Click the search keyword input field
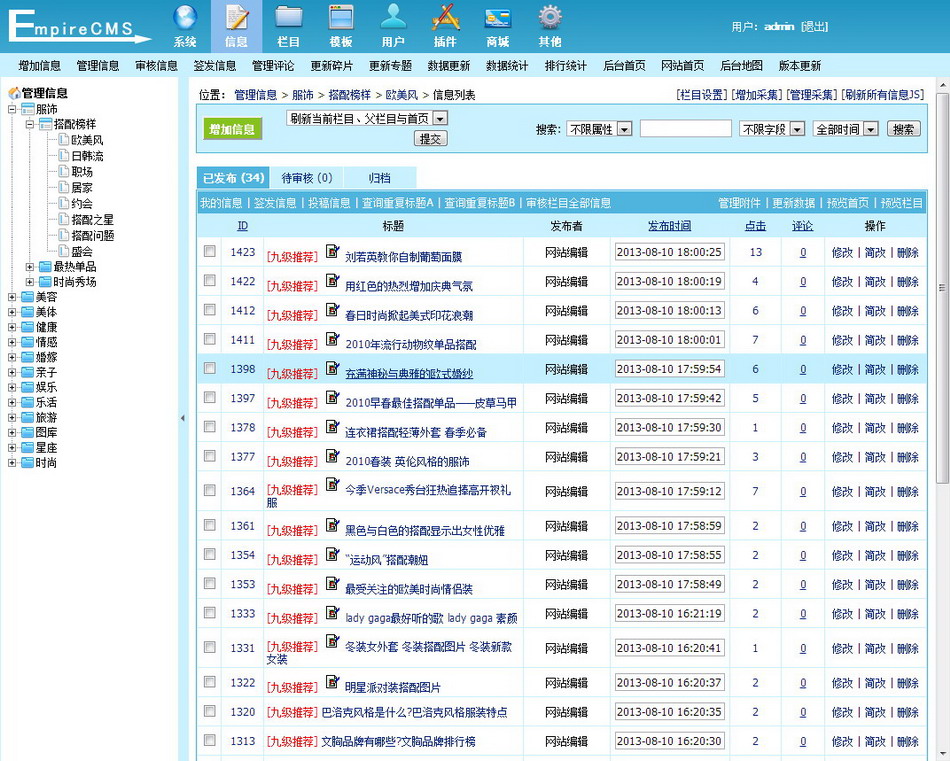 pyautogui.click(x=685, y=129)
